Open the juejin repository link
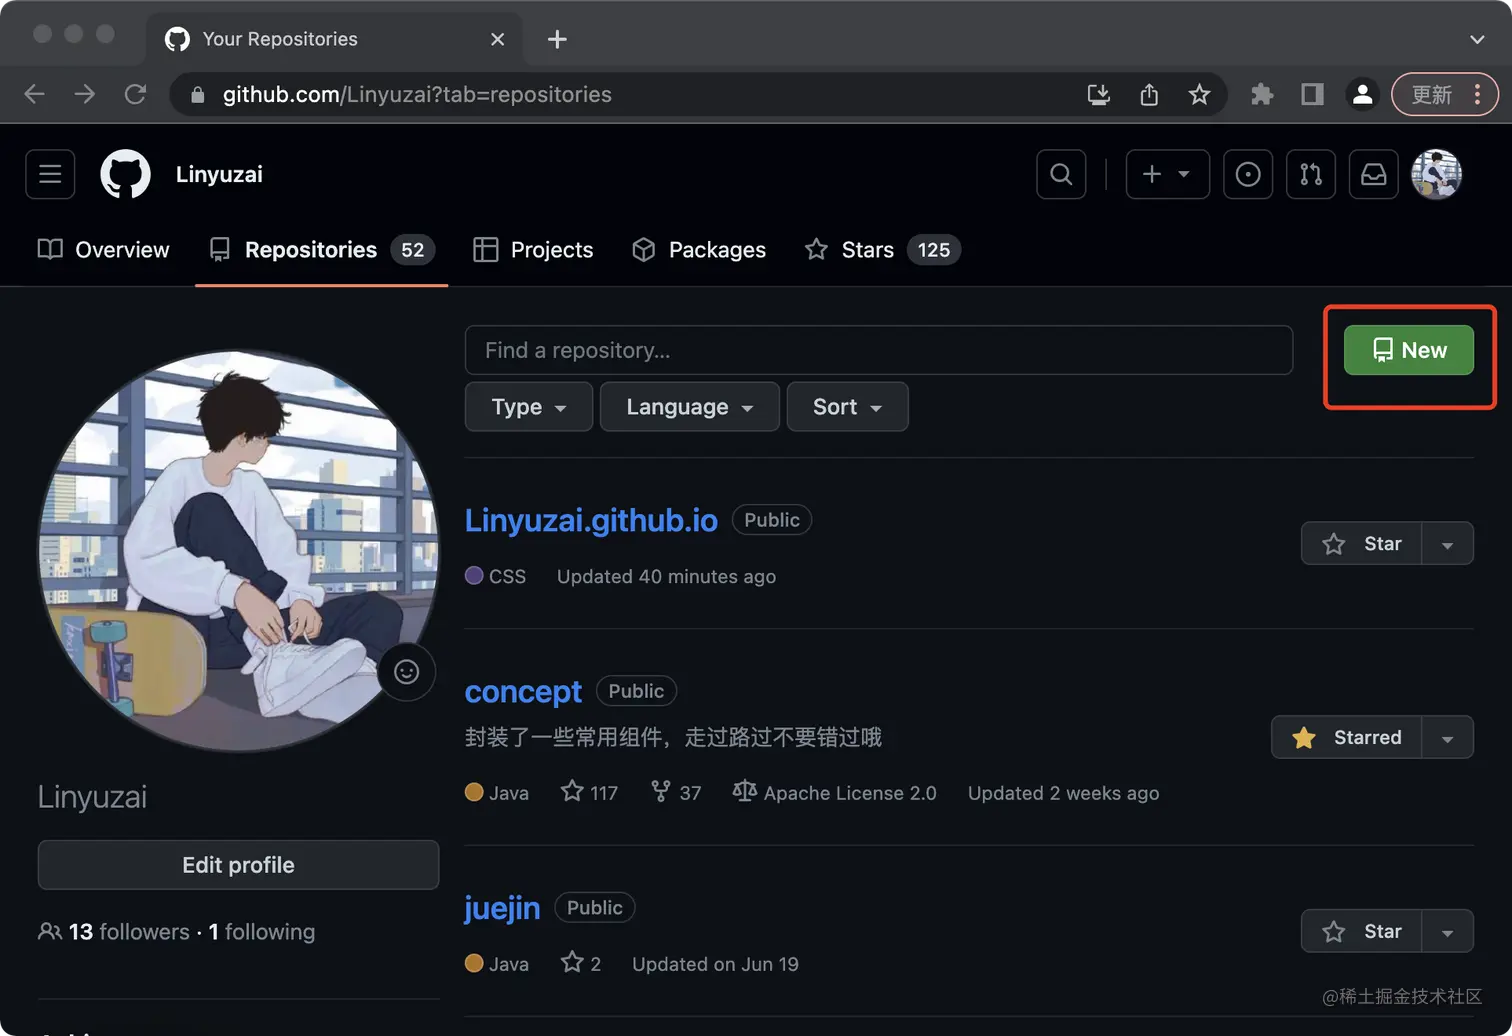Viewport: 1512px width, 1036px height. [x=502, y=908]
